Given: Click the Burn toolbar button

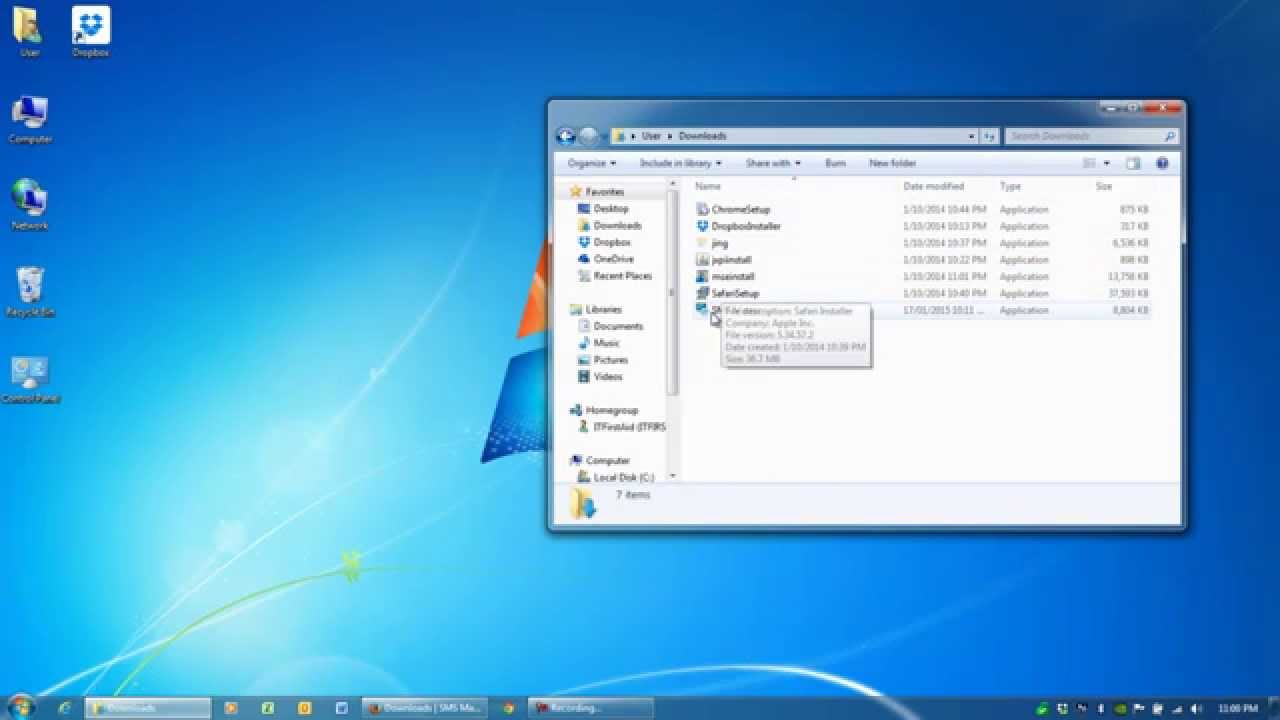Looking at the screenshot, I should [835, 163].
